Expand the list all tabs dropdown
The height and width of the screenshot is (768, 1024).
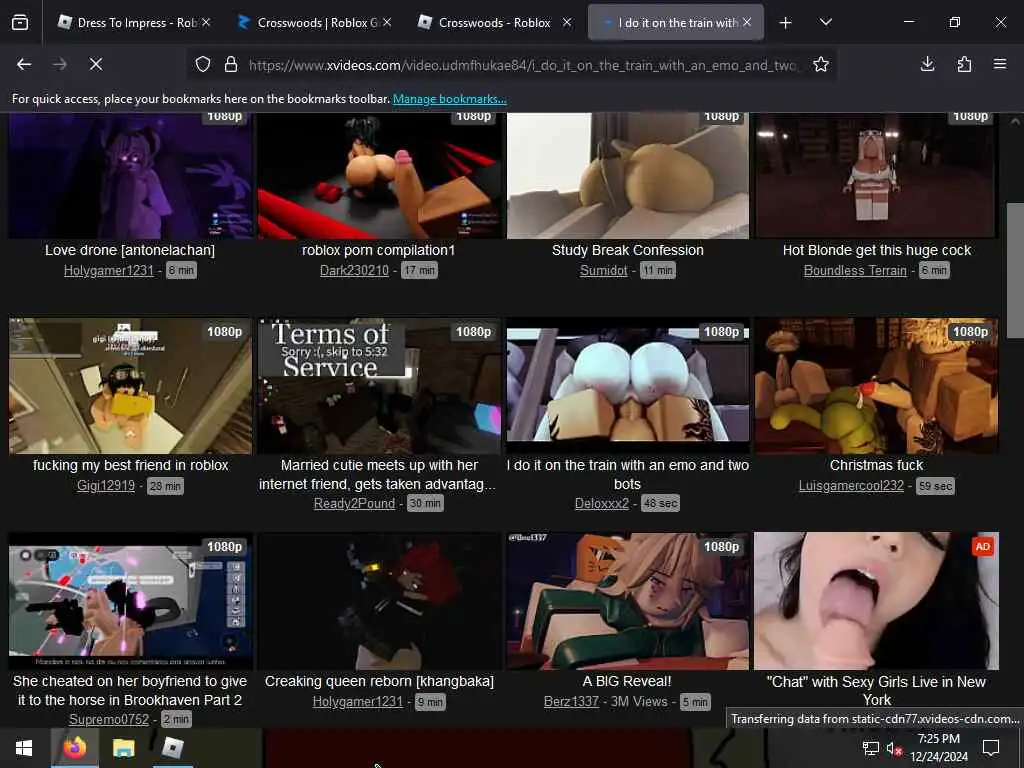tap(825, 23)
